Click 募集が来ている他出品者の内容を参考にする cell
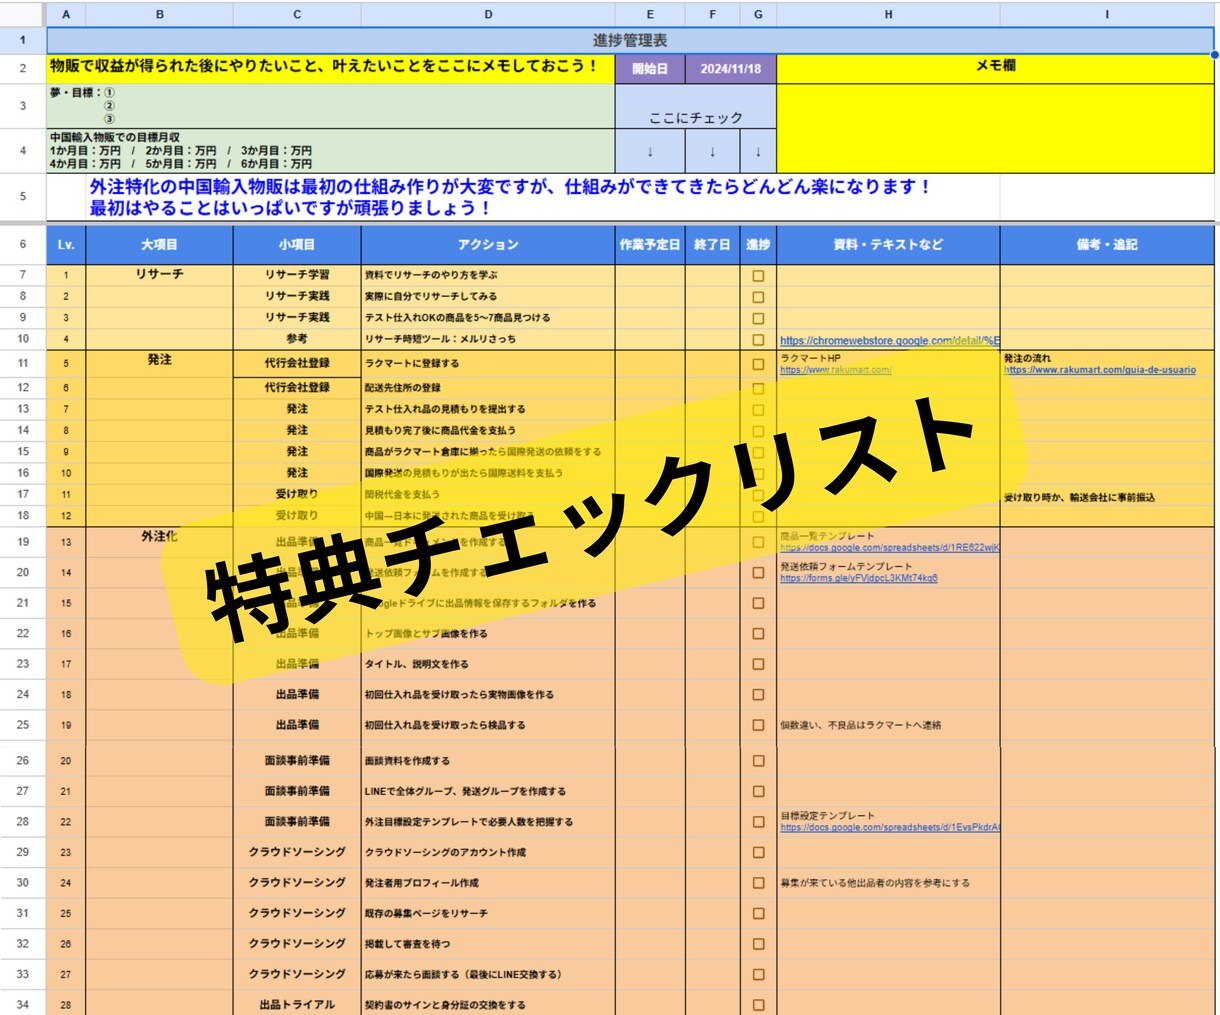Screen dimensions: 1220x1015 [x=888, y=883]
